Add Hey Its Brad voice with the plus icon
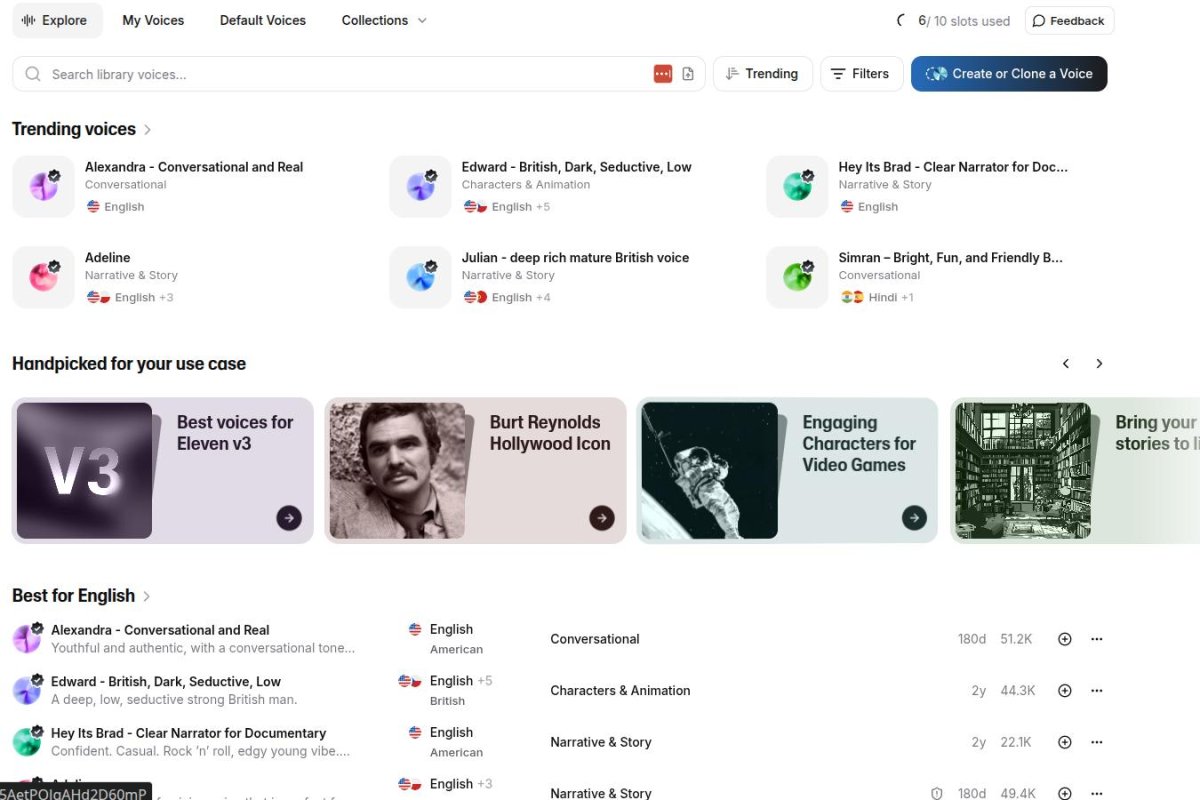The height and width of the screenshot is (800, 1200). point(1064,741)
